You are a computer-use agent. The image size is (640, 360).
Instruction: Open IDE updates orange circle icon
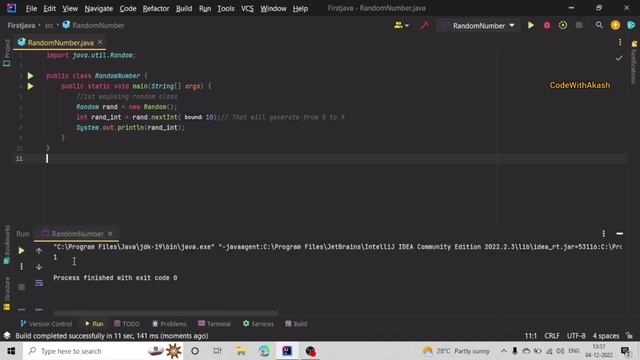(615, 25)
